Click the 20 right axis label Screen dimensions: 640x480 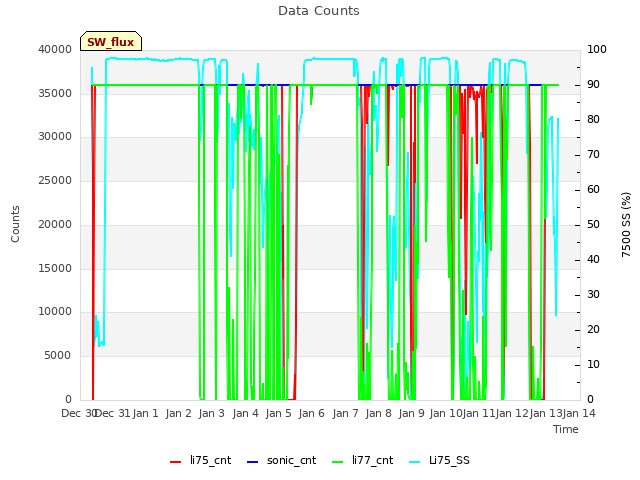coord(593,329)
